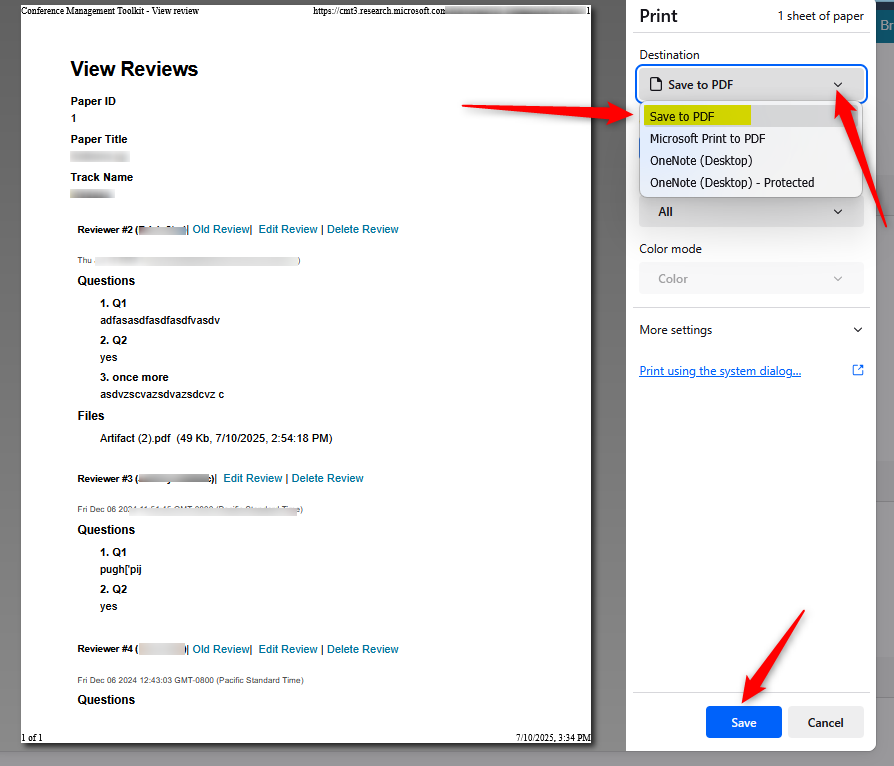Image resolution: width=894 pixels, height=766 pixels.
Task: Click Edit Review for Reviewer #2
Action: coord(288,230)
